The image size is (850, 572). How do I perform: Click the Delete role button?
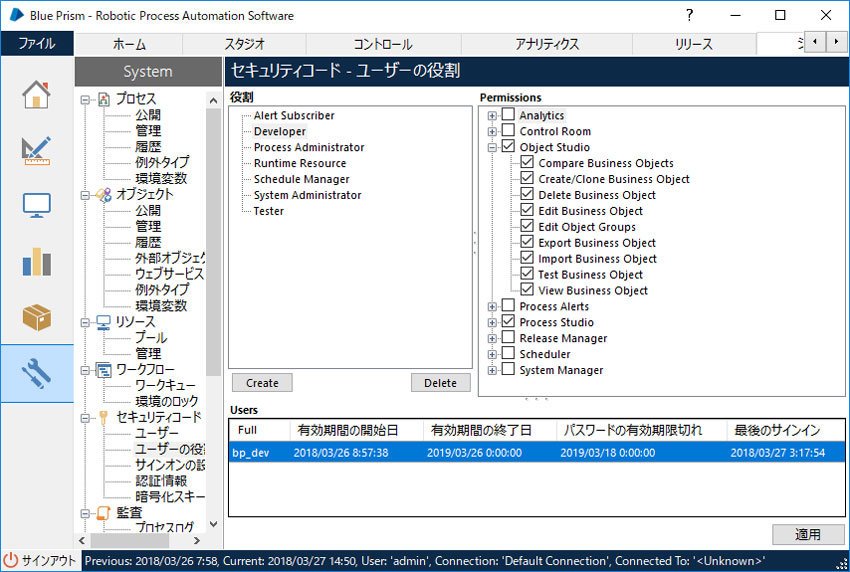[440, 383]
